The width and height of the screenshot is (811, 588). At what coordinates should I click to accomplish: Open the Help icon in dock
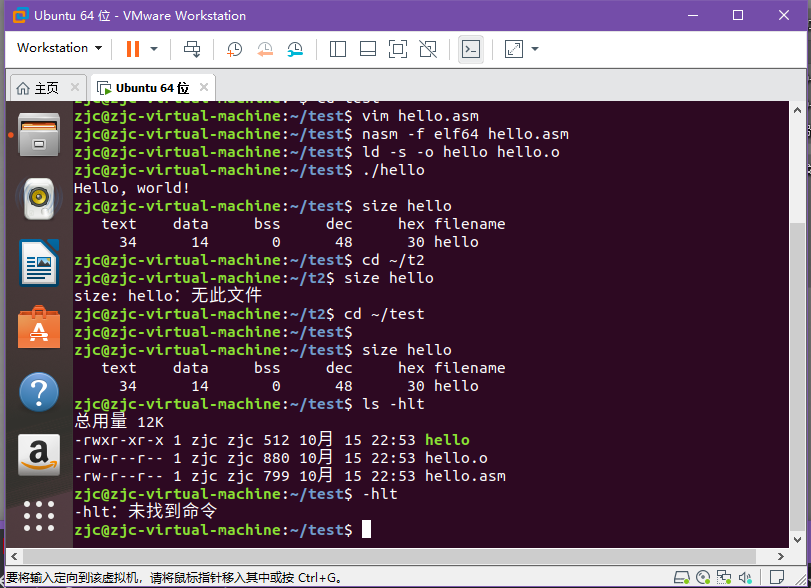click(x=39, y=392)
